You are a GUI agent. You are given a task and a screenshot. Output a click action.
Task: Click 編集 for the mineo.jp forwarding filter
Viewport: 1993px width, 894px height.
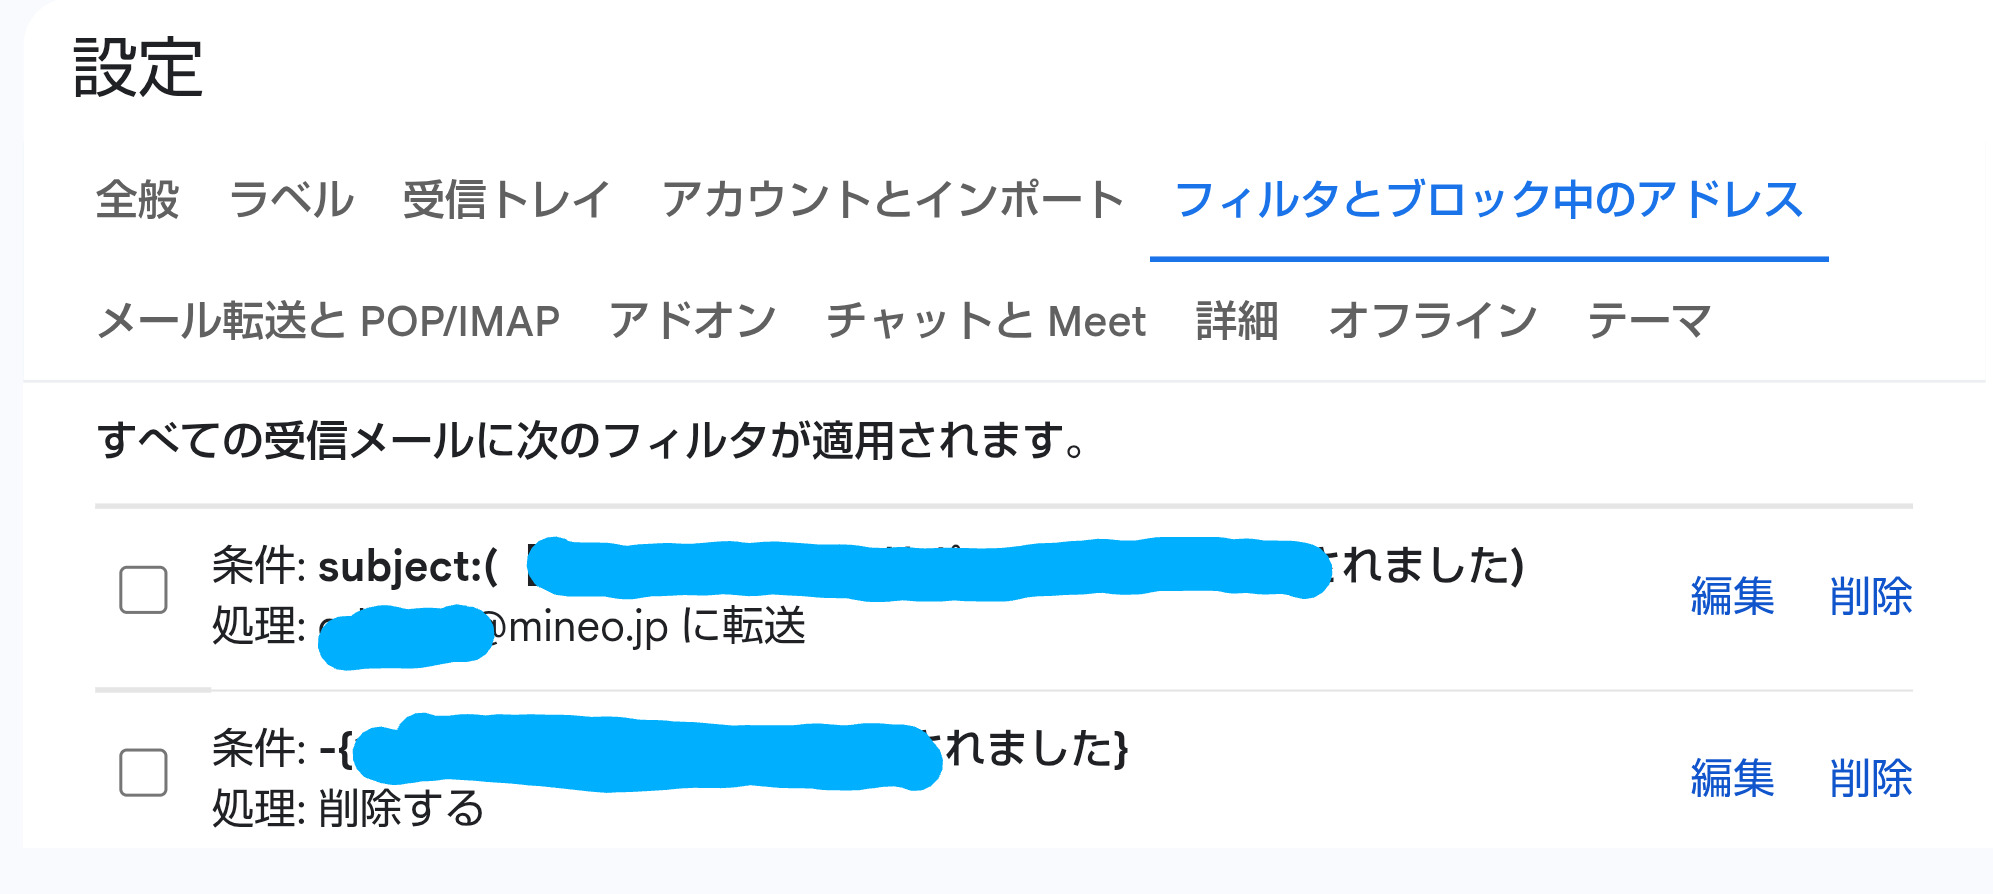point(1732,597)
